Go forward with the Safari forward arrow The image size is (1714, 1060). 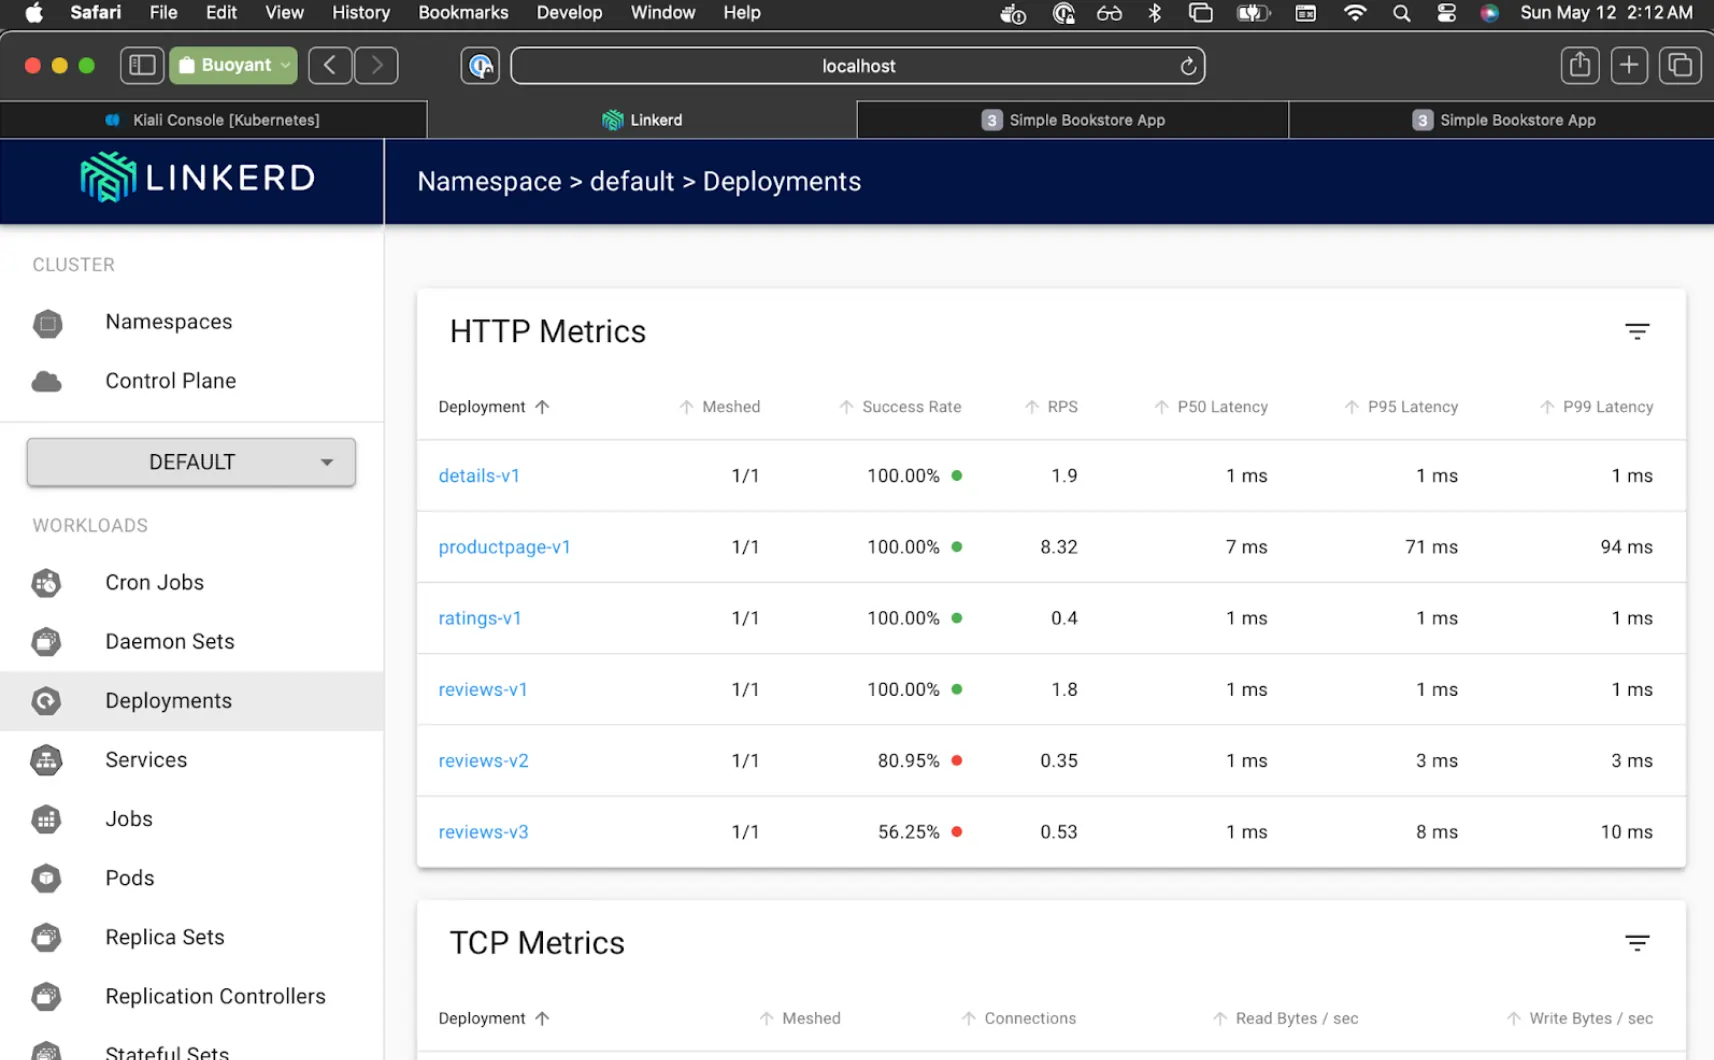tap(377, 65)
